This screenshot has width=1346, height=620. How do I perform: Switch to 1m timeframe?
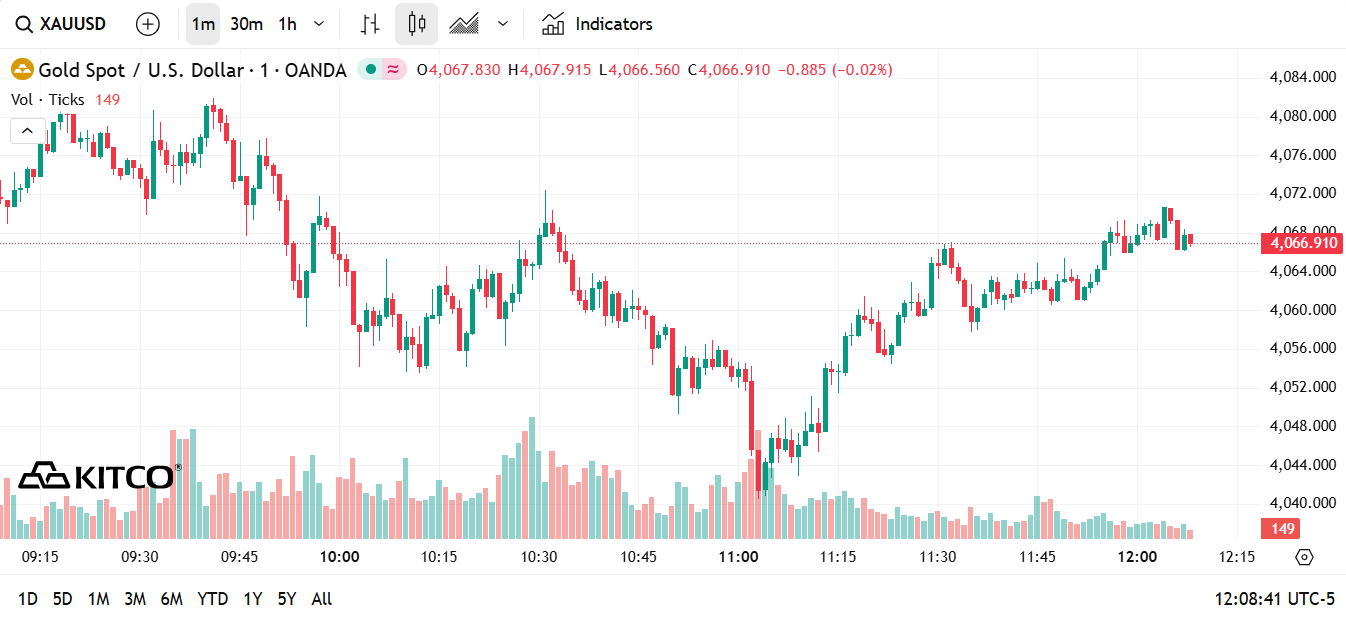click(x=203, y=24)
